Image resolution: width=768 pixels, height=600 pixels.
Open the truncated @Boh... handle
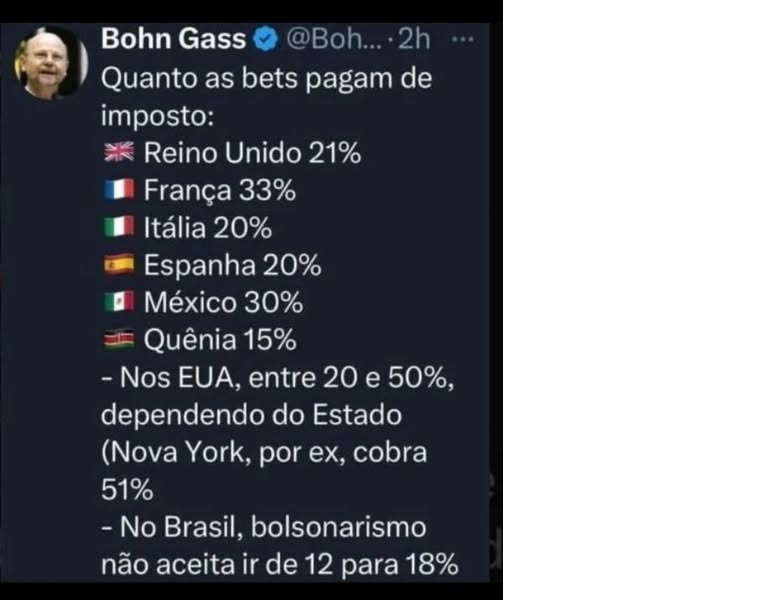tap(333, 40)
